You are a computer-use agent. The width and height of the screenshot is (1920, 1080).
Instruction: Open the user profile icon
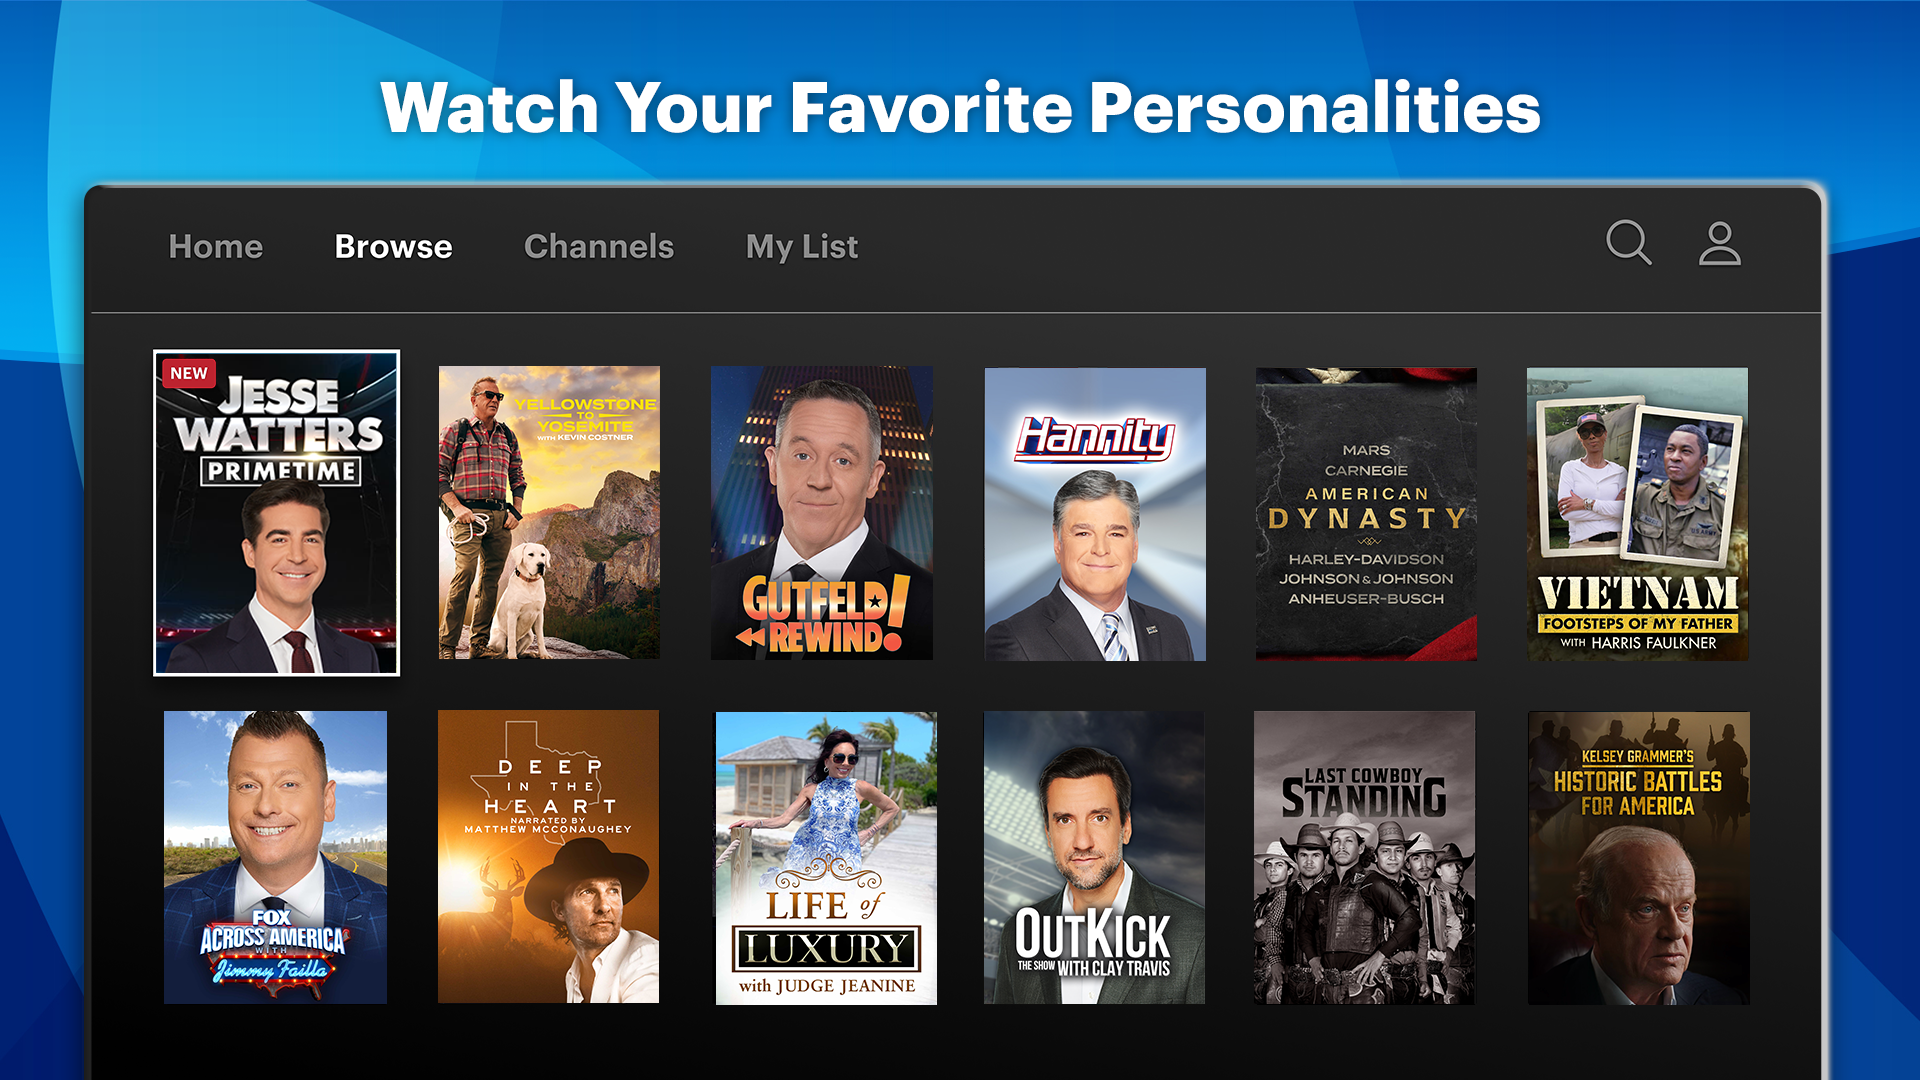pyautogui.click(x=1719, y=243)
